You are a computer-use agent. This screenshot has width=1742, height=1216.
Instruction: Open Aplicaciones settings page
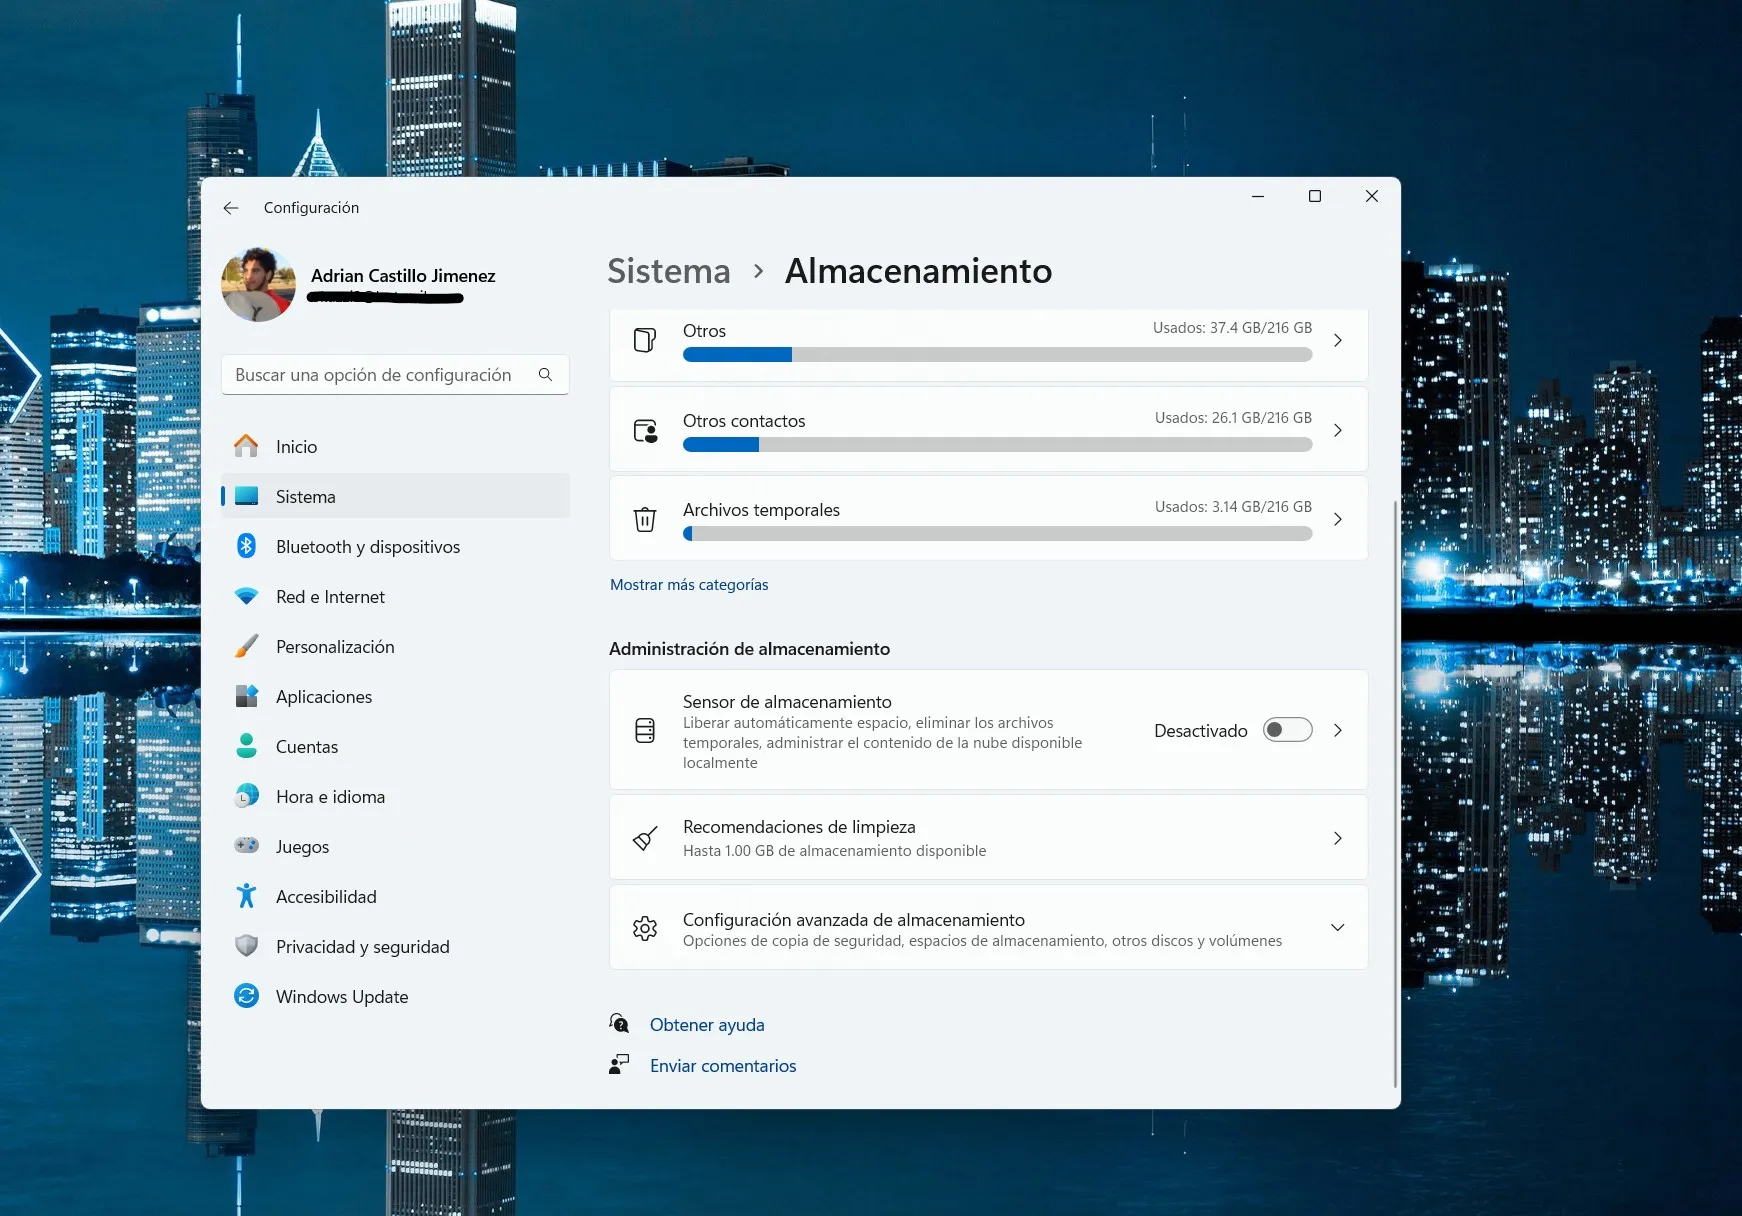pyautogui.click(x=395, y=696)
